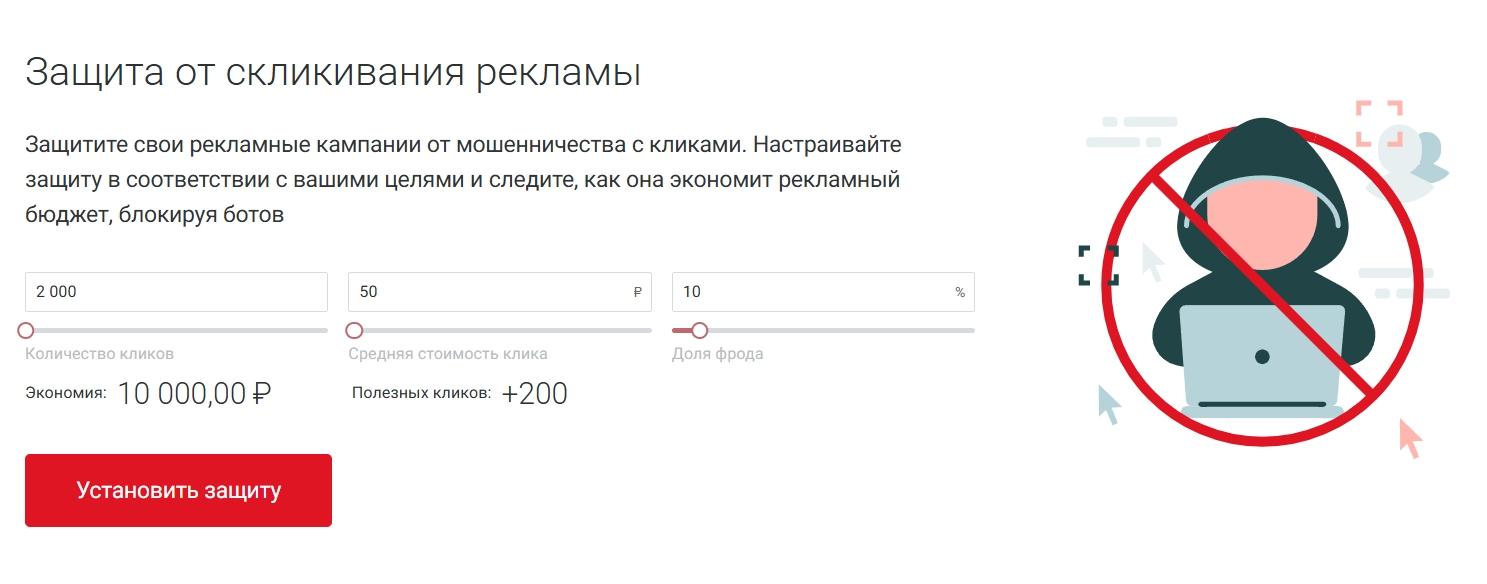Click the "Доля фрода" label text
Image resolution: width=1487 pixels, height=584 pixels.
coord(717,354)
